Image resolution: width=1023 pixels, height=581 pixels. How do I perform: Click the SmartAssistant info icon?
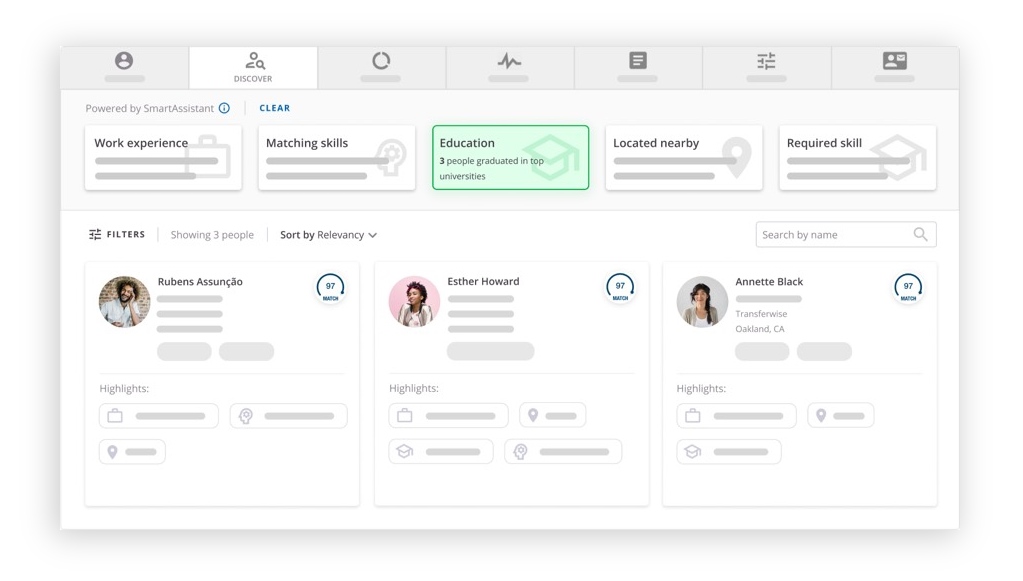(x=224, y=108)
